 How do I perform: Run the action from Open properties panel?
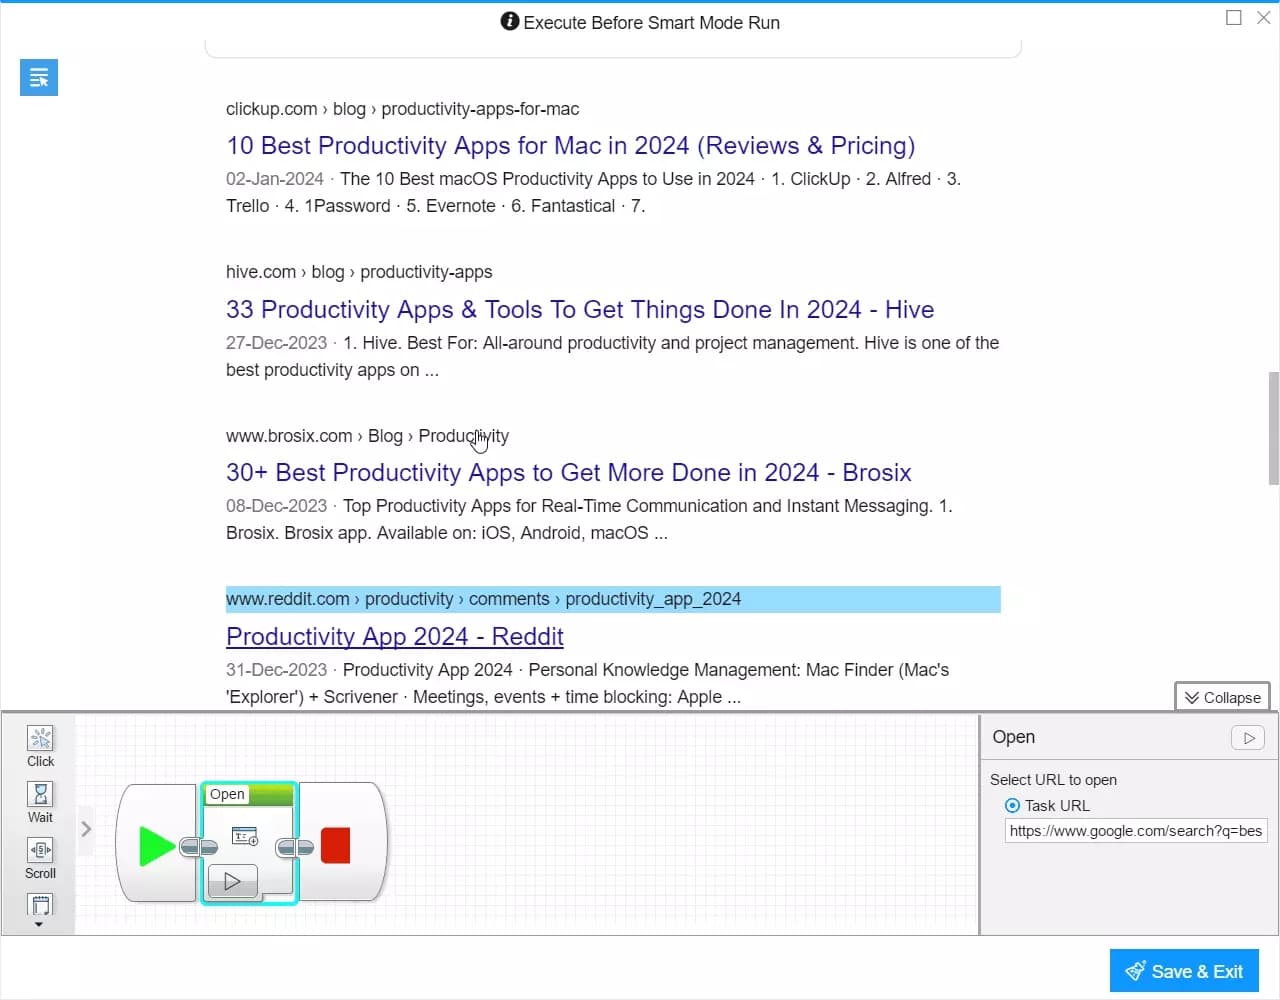tap(1248, 738)
